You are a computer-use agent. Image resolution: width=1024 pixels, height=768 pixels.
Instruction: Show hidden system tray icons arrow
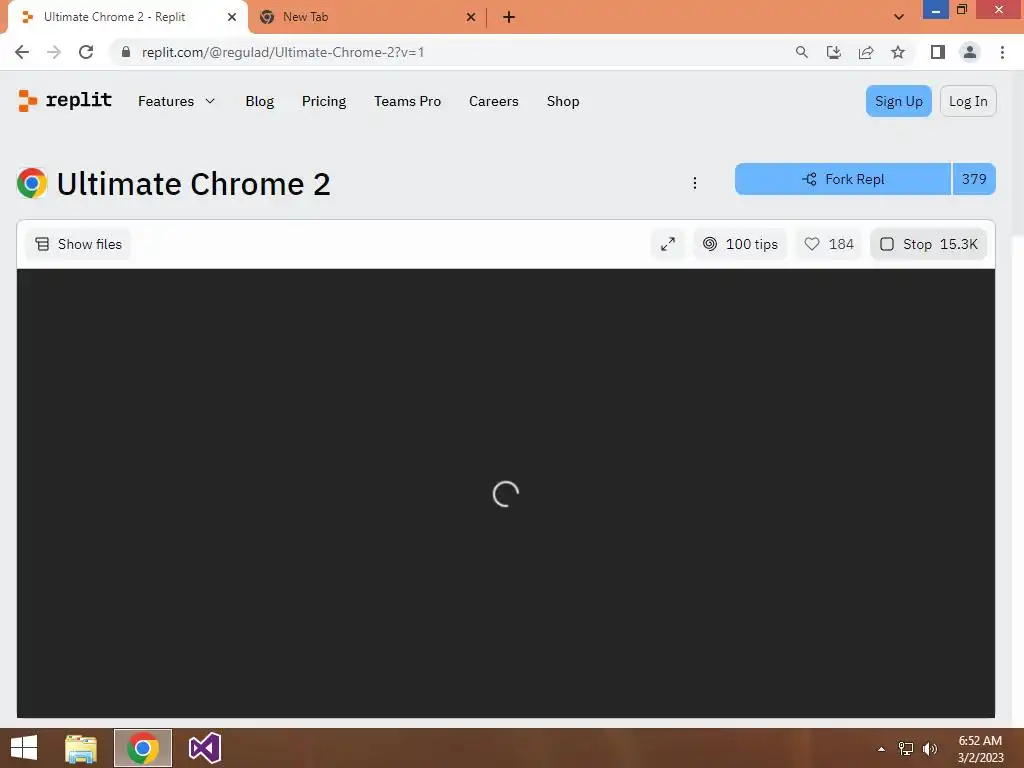881,749
